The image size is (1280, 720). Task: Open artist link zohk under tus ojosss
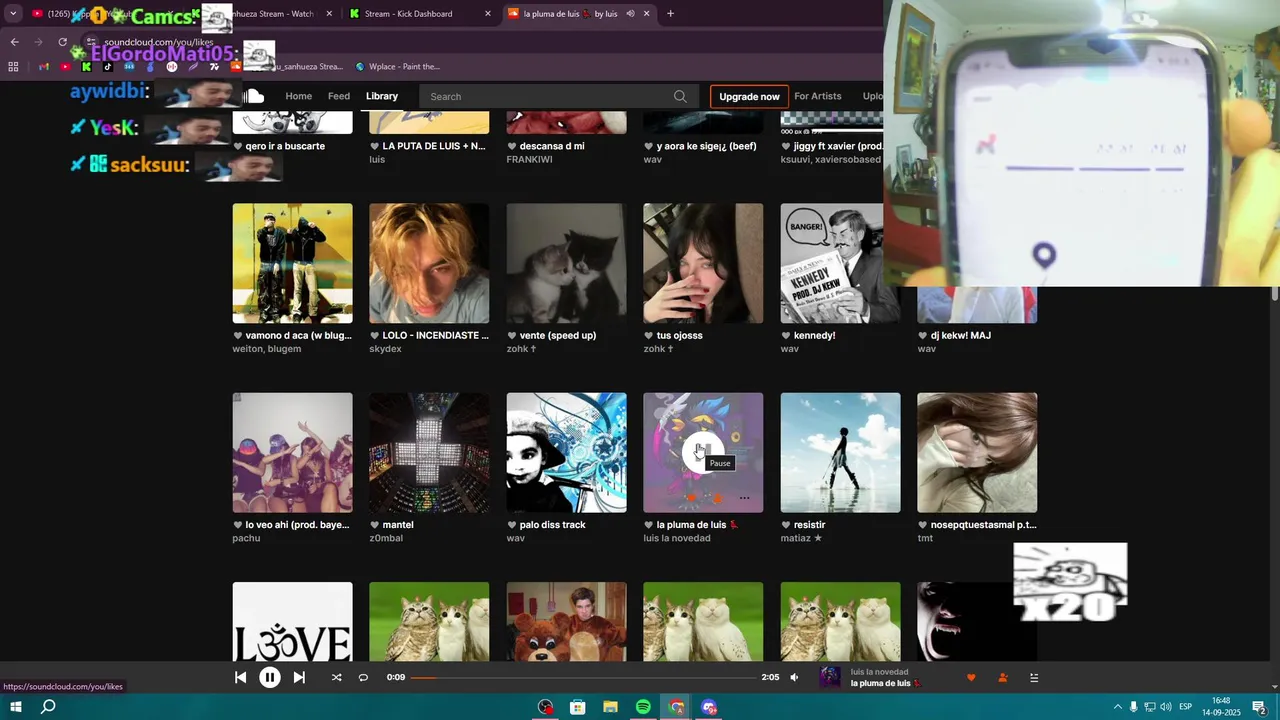(x=660, y=349)
